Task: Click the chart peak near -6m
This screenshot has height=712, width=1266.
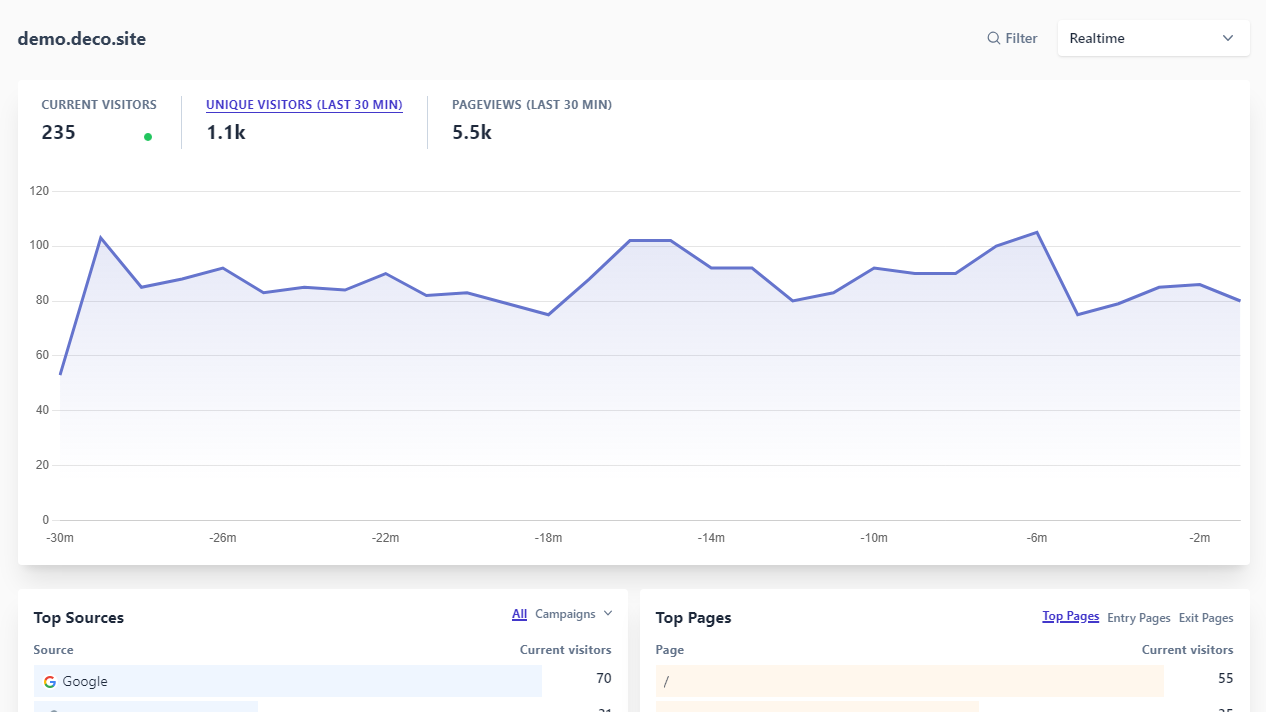Action: click(1037, 232)
